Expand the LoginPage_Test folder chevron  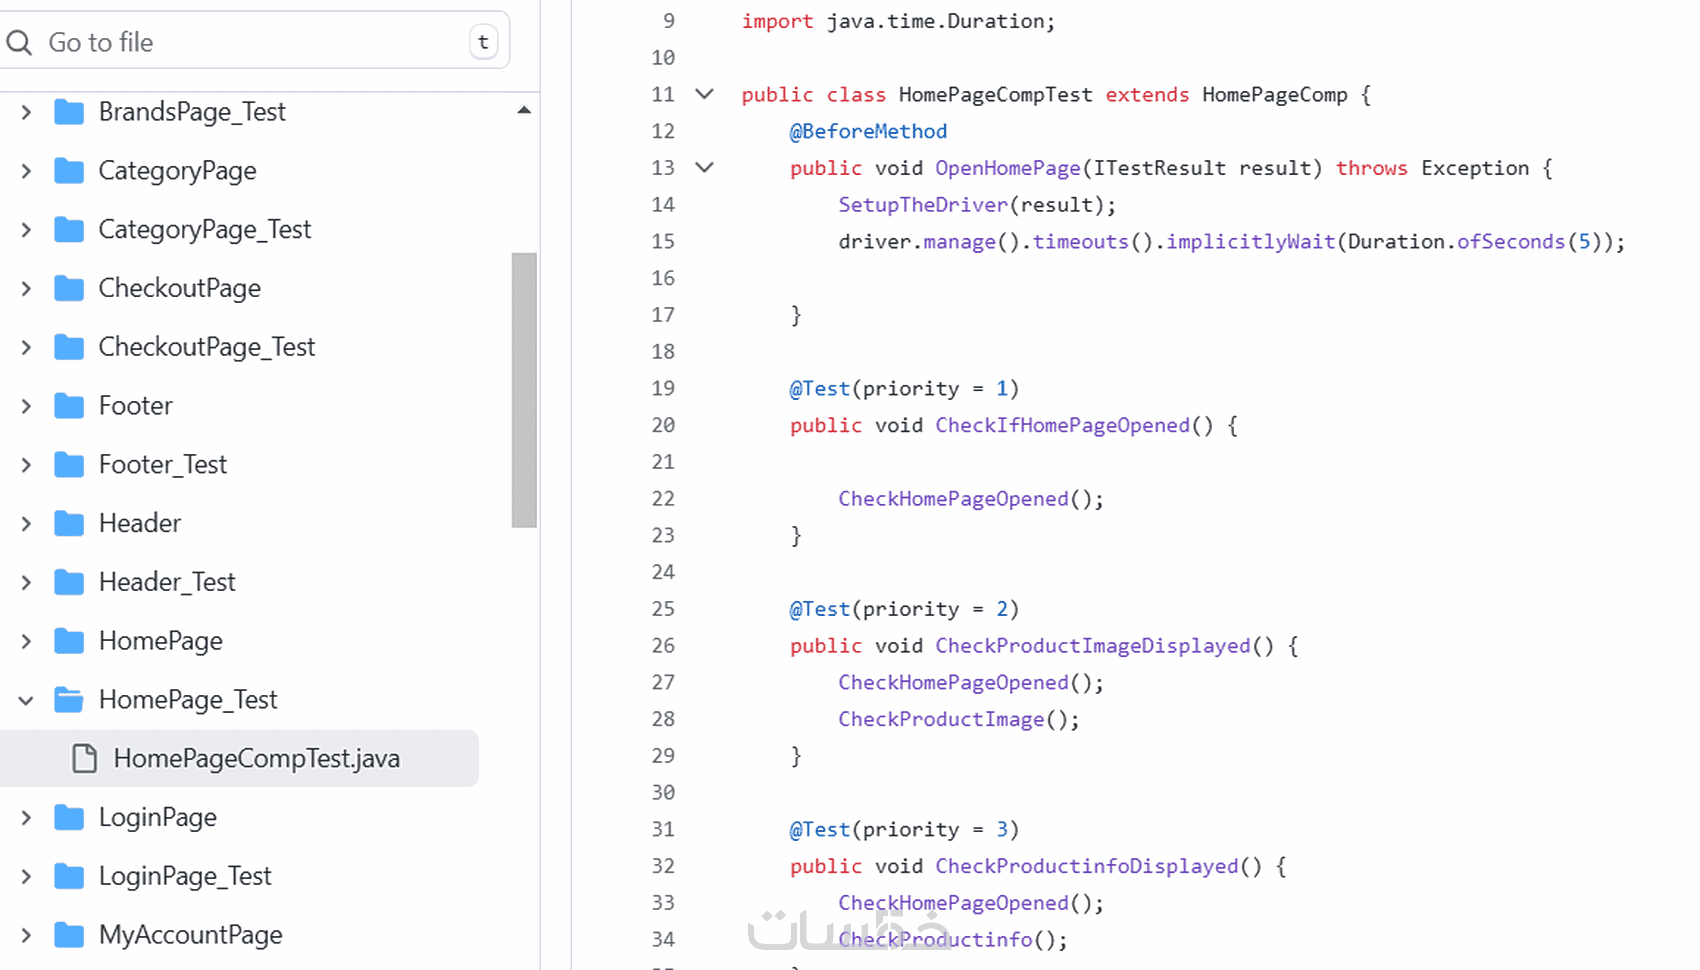pyautogui.click(x=26, y=877)
